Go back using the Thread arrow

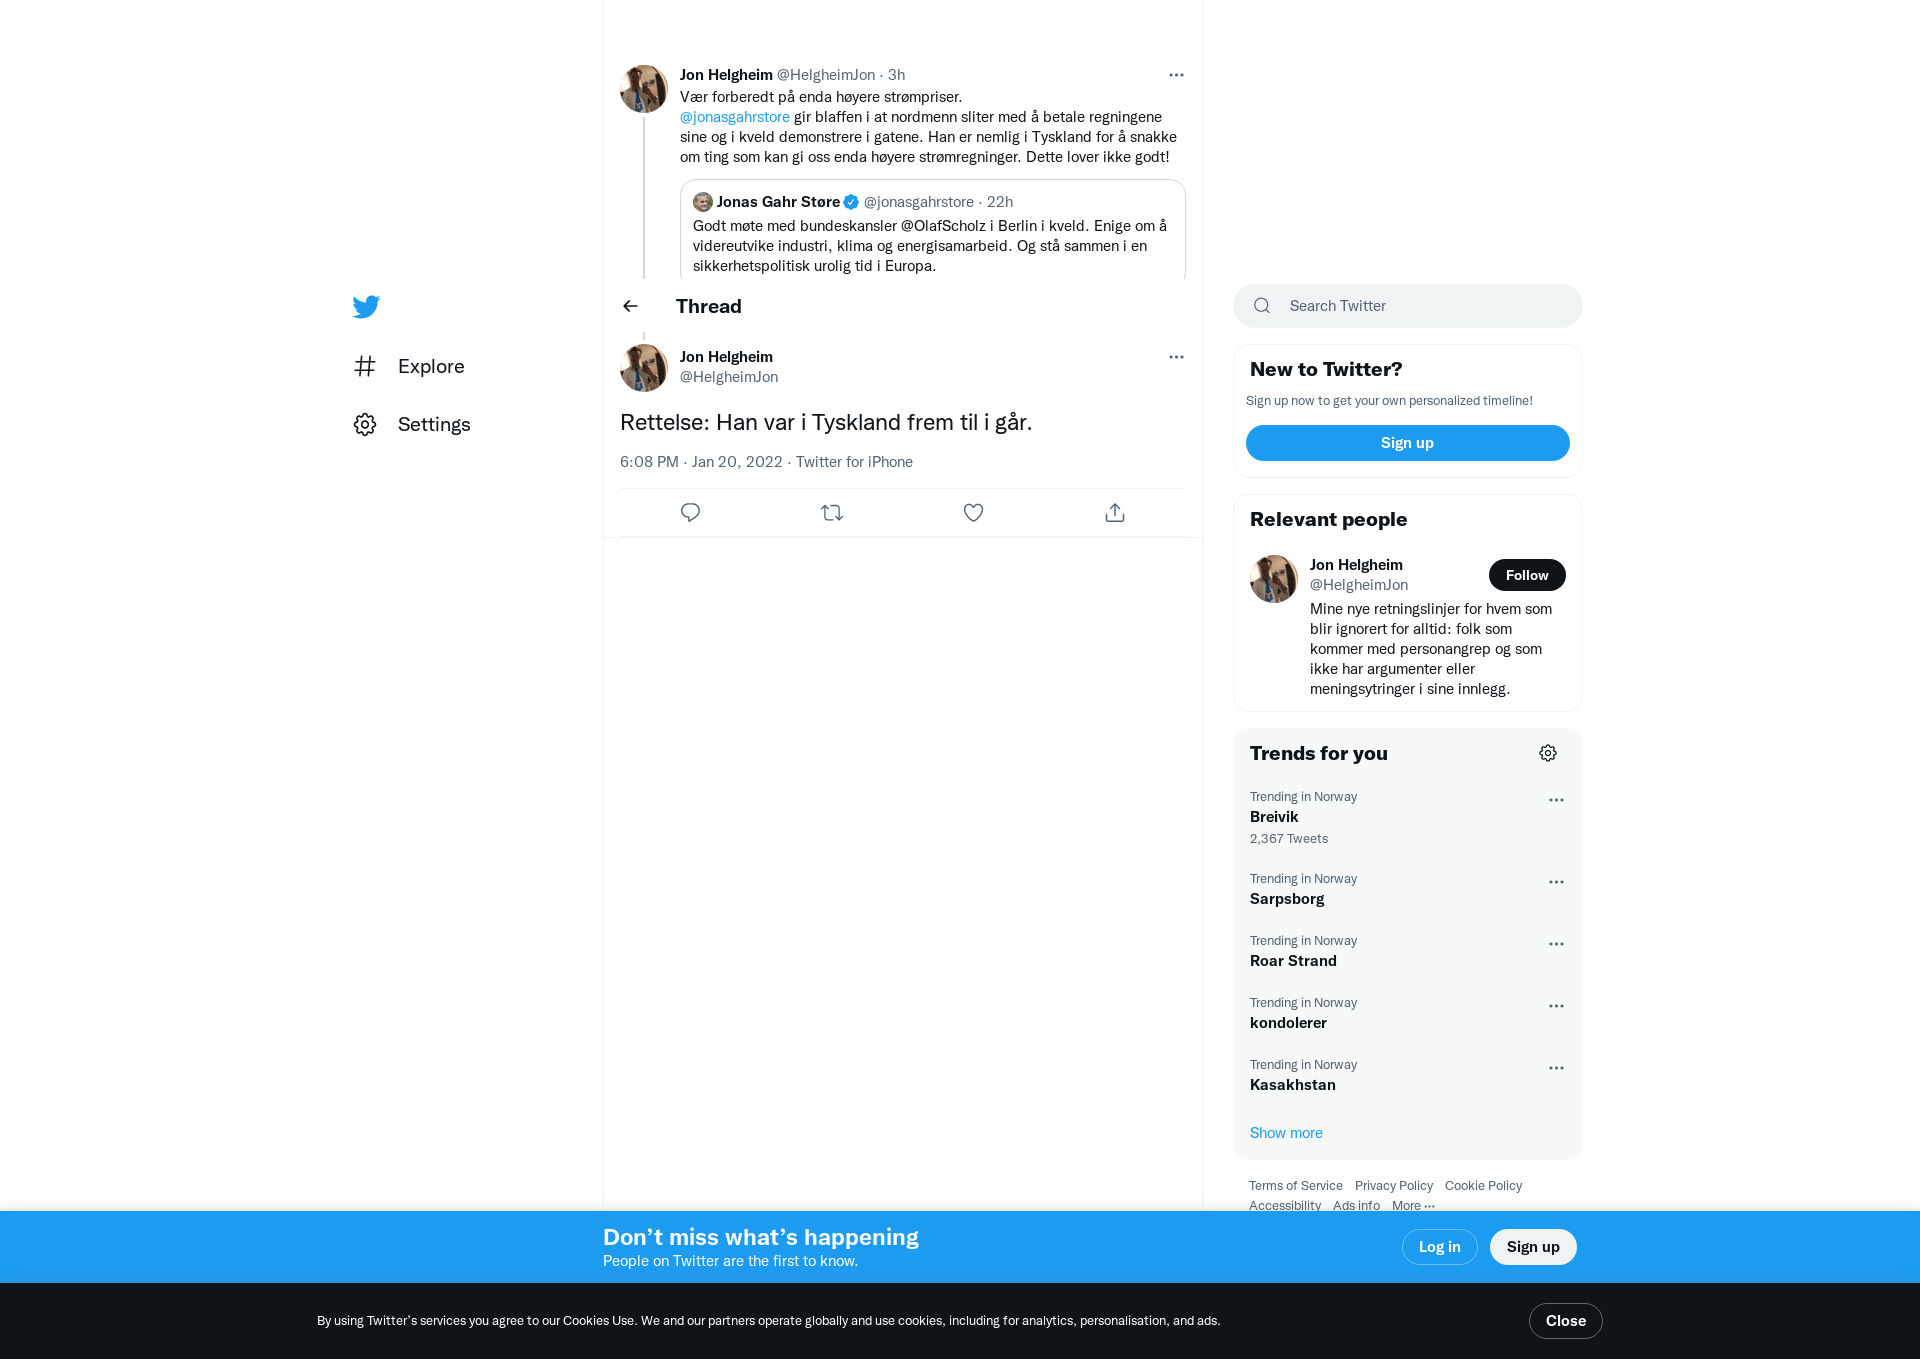pos(630,306)
